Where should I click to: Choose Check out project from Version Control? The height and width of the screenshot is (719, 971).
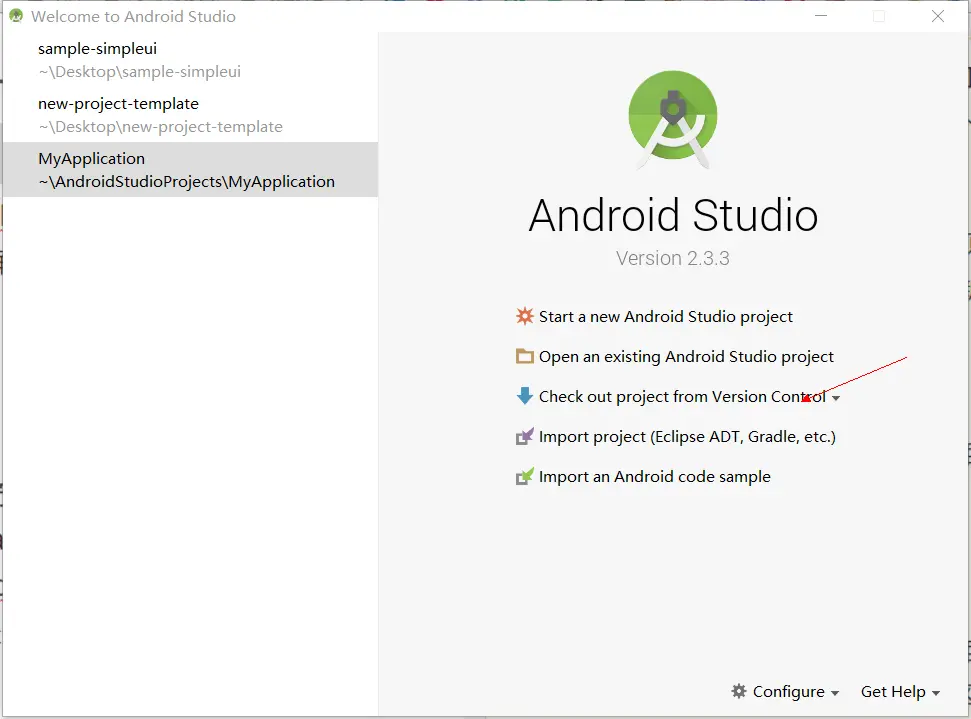pos(682,396)
